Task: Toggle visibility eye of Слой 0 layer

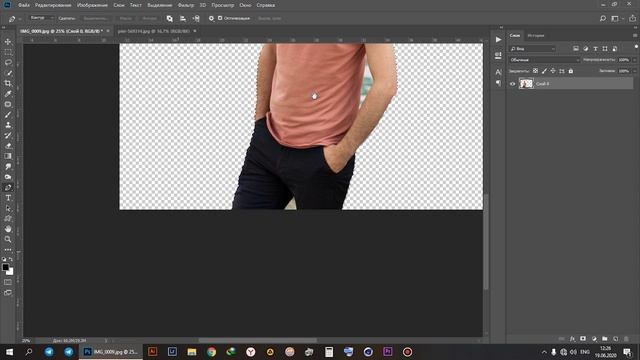Action: pos(513,84)
